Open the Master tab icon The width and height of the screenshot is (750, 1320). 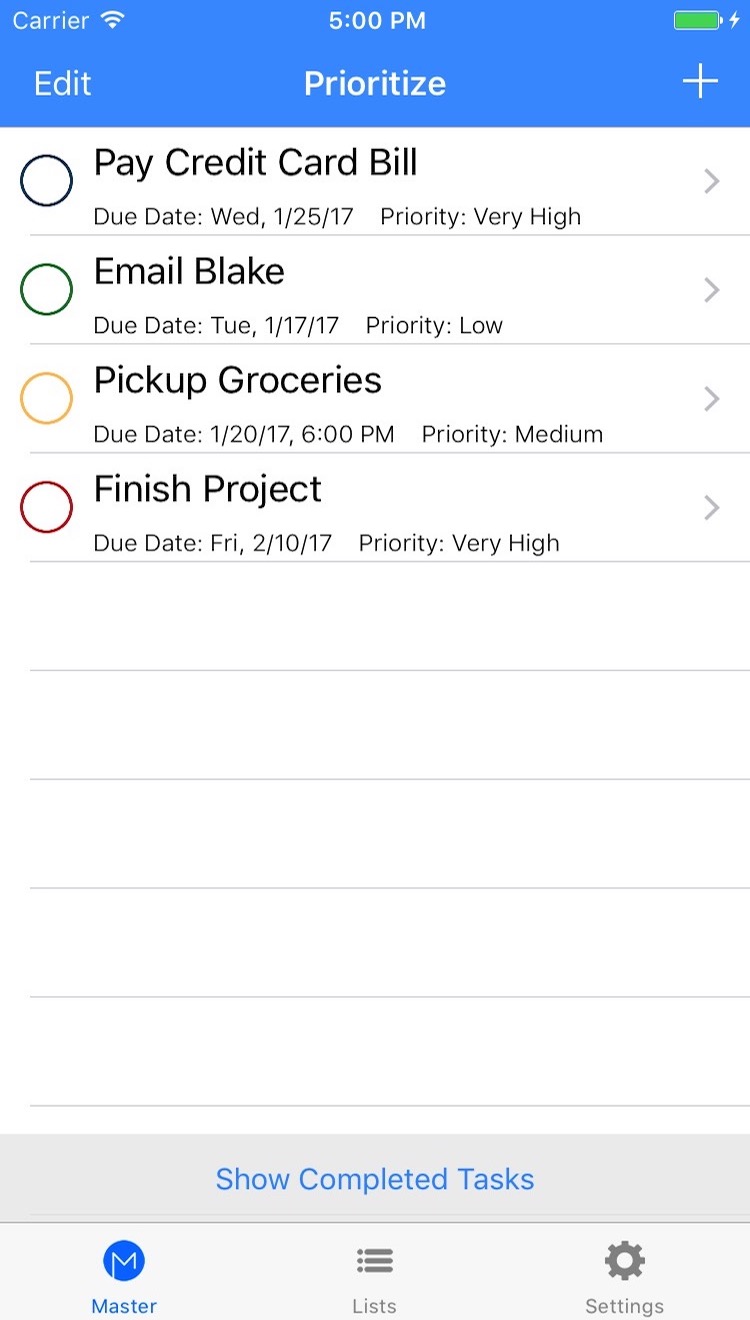pos(124,1262)
